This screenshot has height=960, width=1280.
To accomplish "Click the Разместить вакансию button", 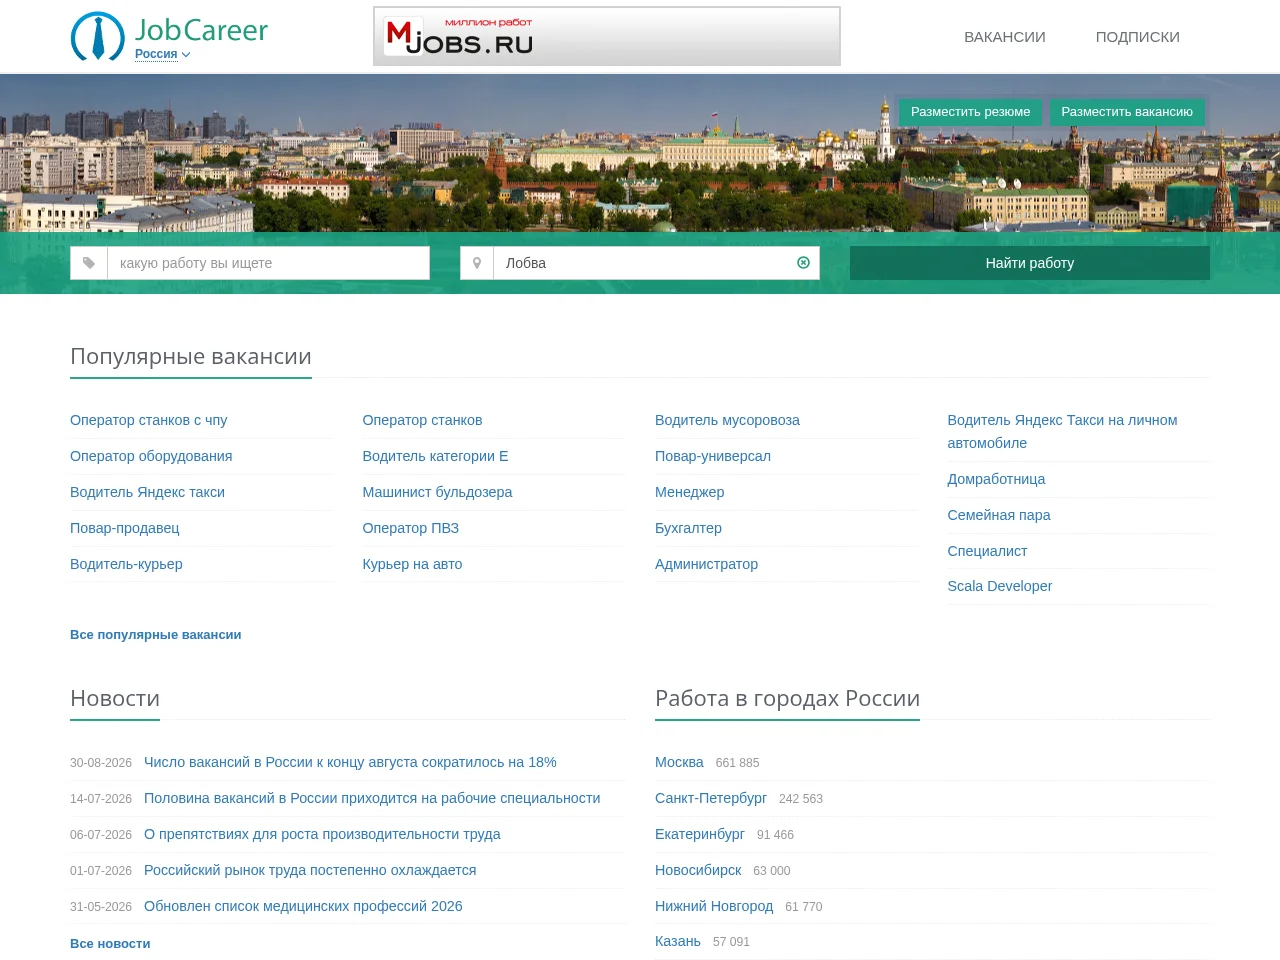I will [1127, 112].
